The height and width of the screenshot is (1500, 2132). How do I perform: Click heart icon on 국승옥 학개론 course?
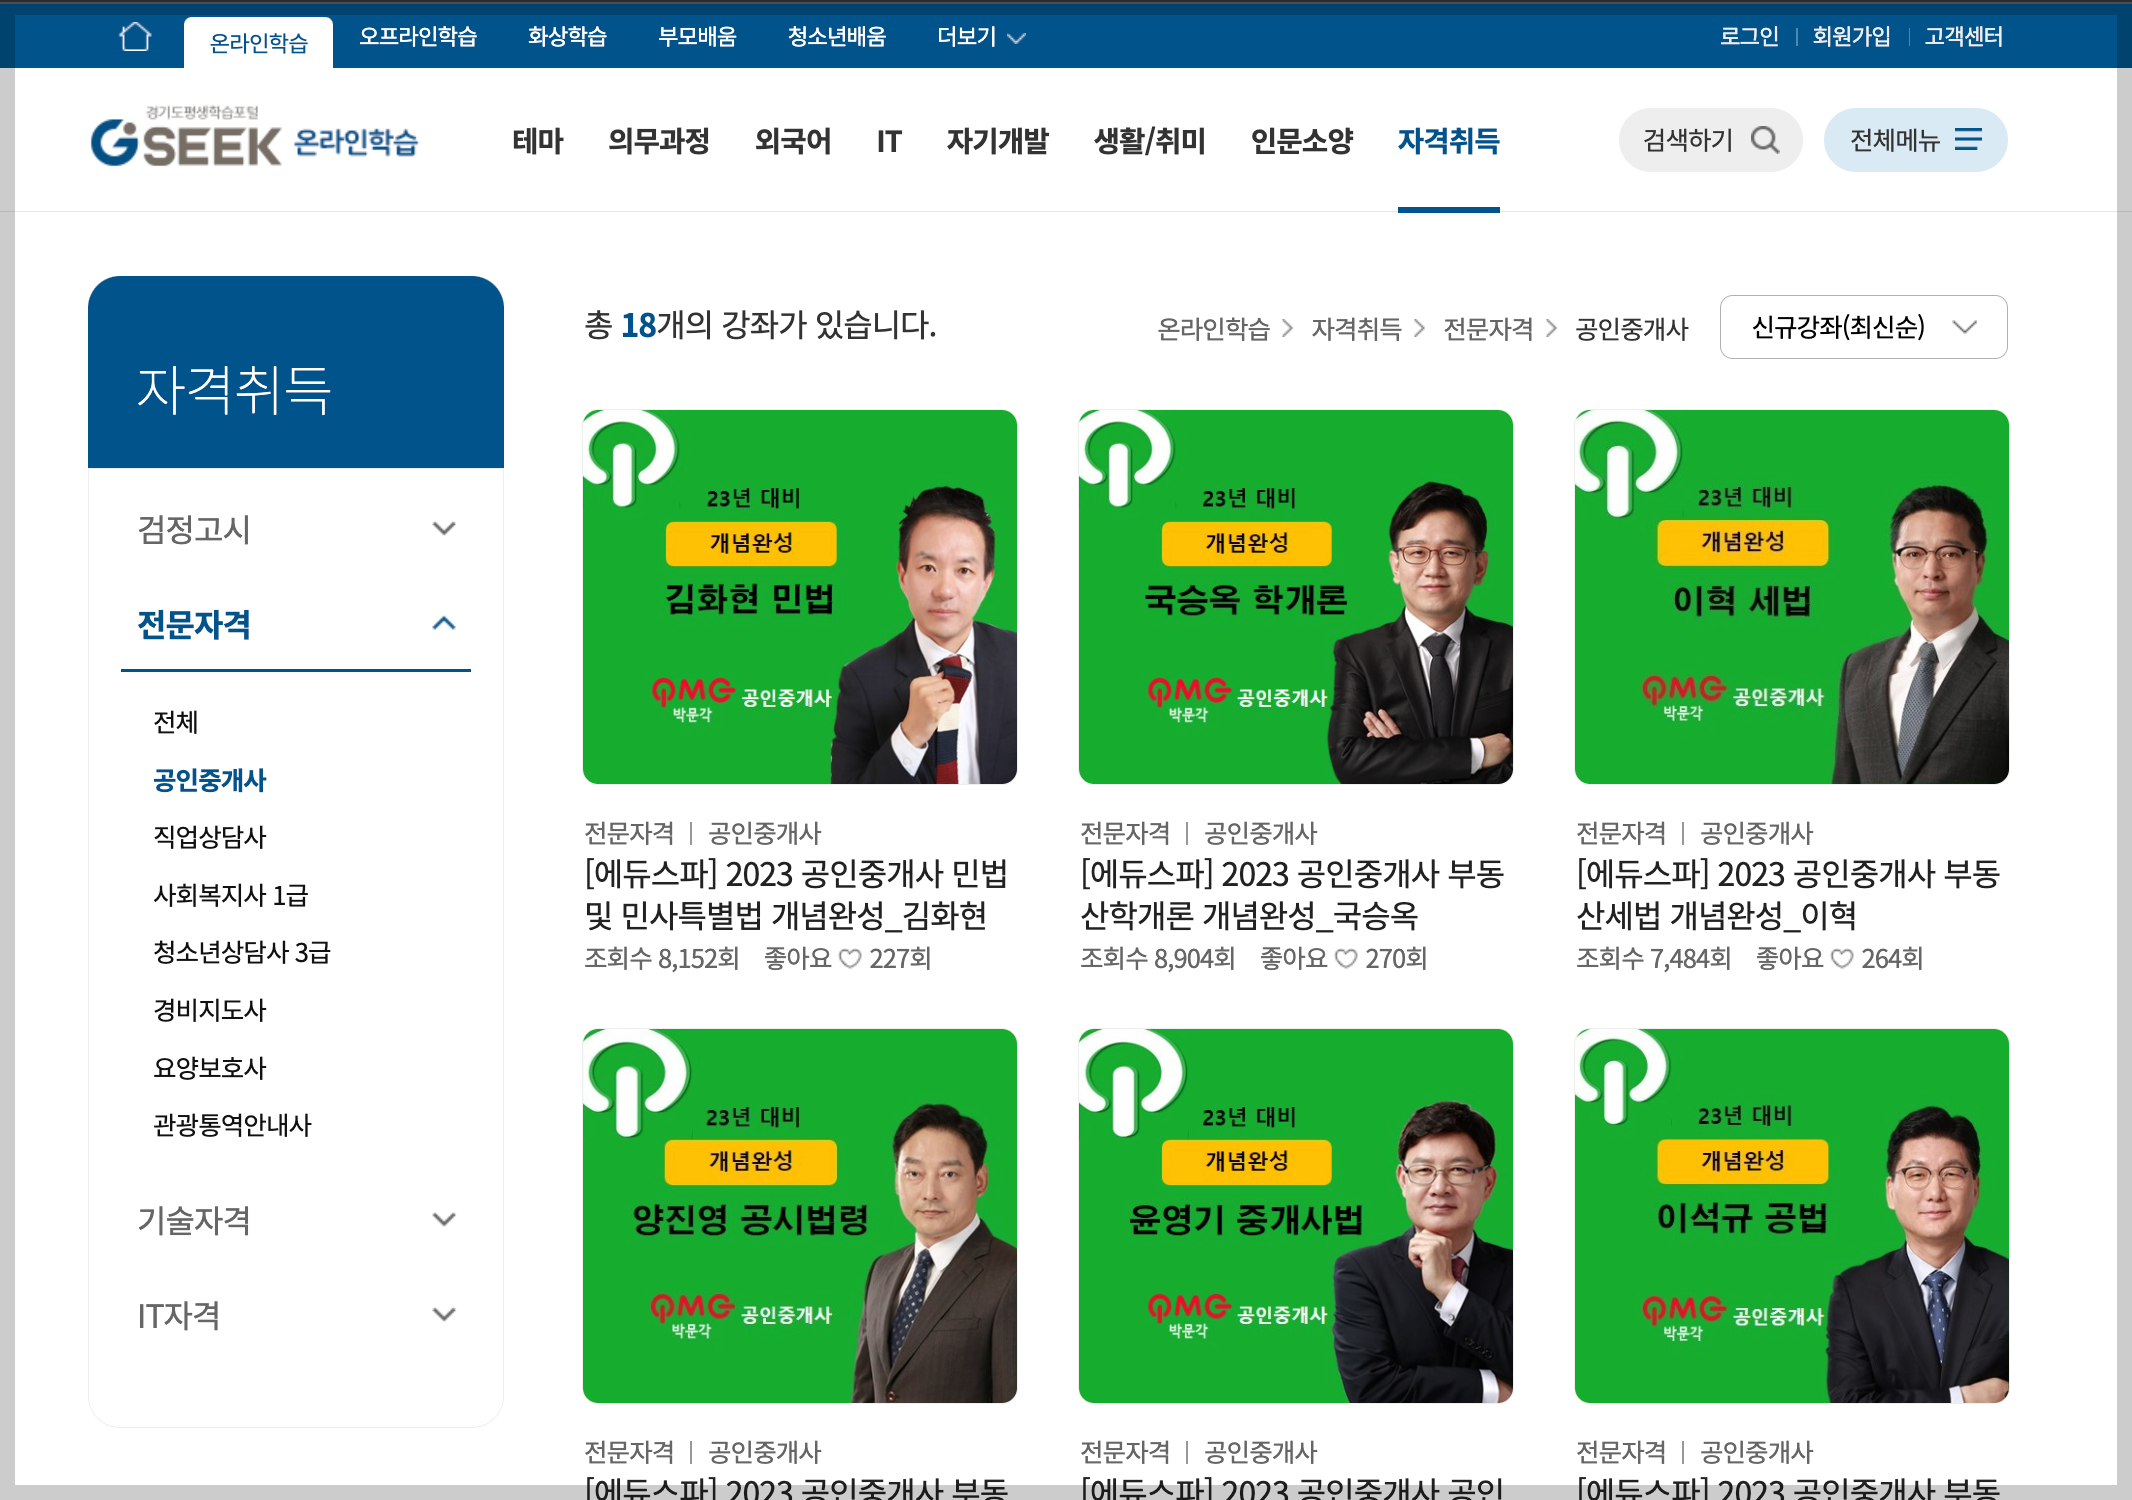coord(1346,959)
